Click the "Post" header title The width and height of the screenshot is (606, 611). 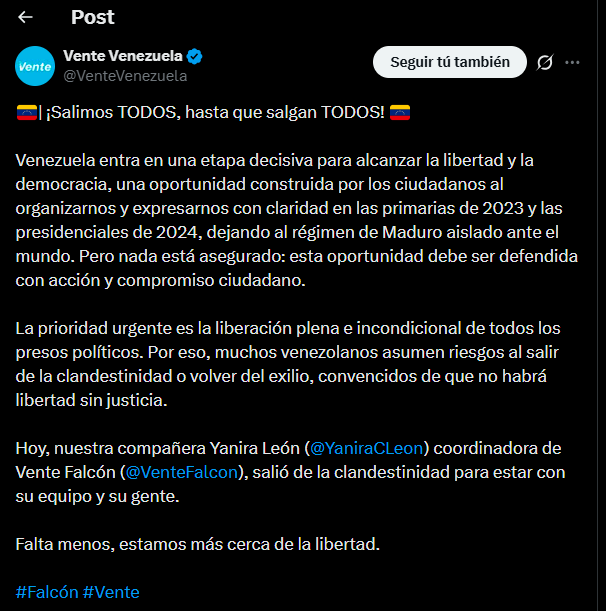tap(93, 17)
